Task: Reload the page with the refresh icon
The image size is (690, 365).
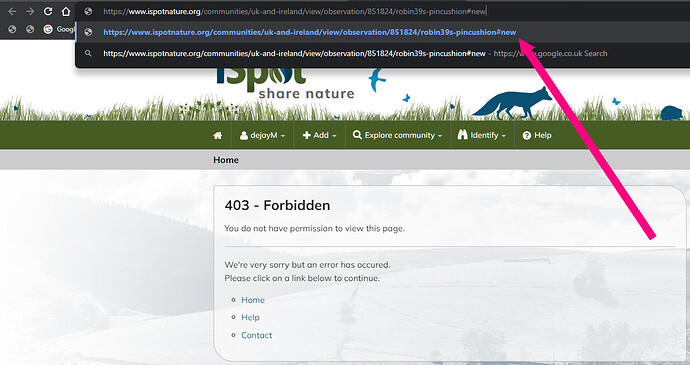Action: click(48, 11)
